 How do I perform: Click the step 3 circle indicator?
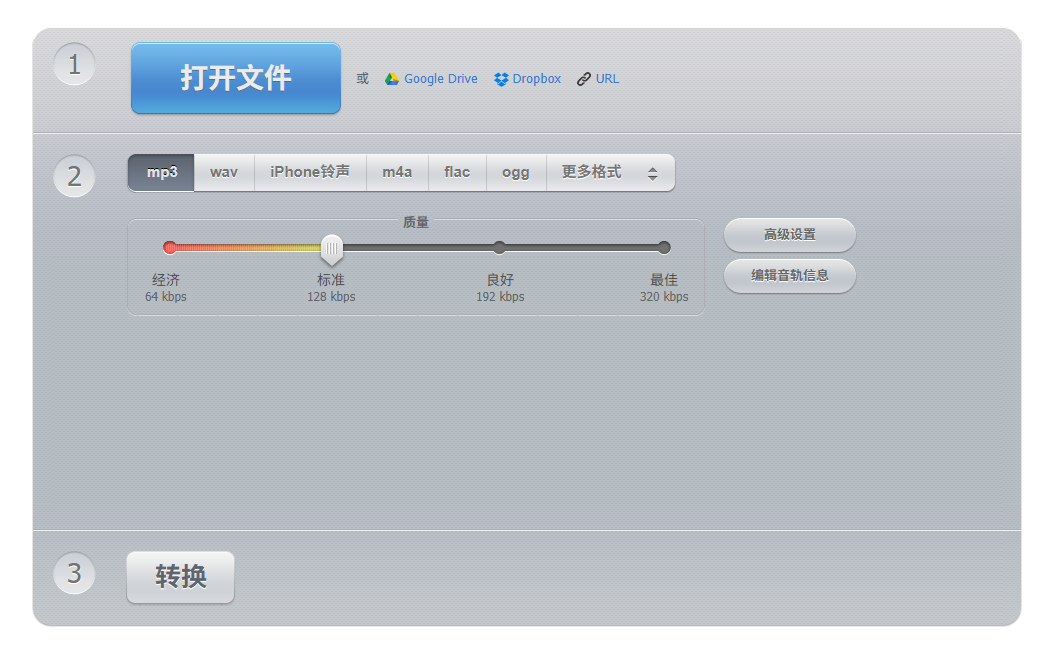tap(74, 573)
